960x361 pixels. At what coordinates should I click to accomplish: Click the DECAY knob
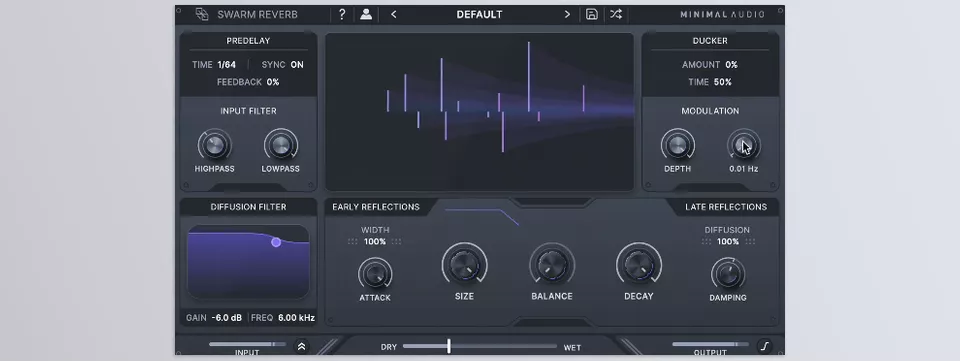click(x=639, y=266)
